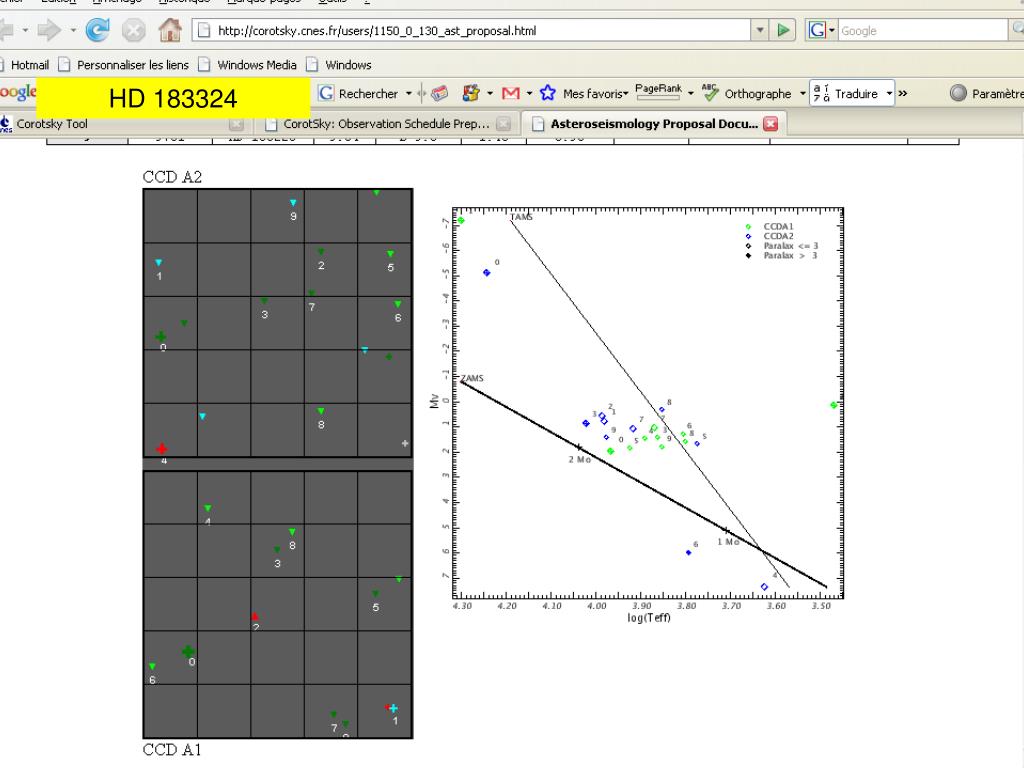Click the Google search engine icon
The width and height of the screenshot is (1024, 768).
coord(817,30)
